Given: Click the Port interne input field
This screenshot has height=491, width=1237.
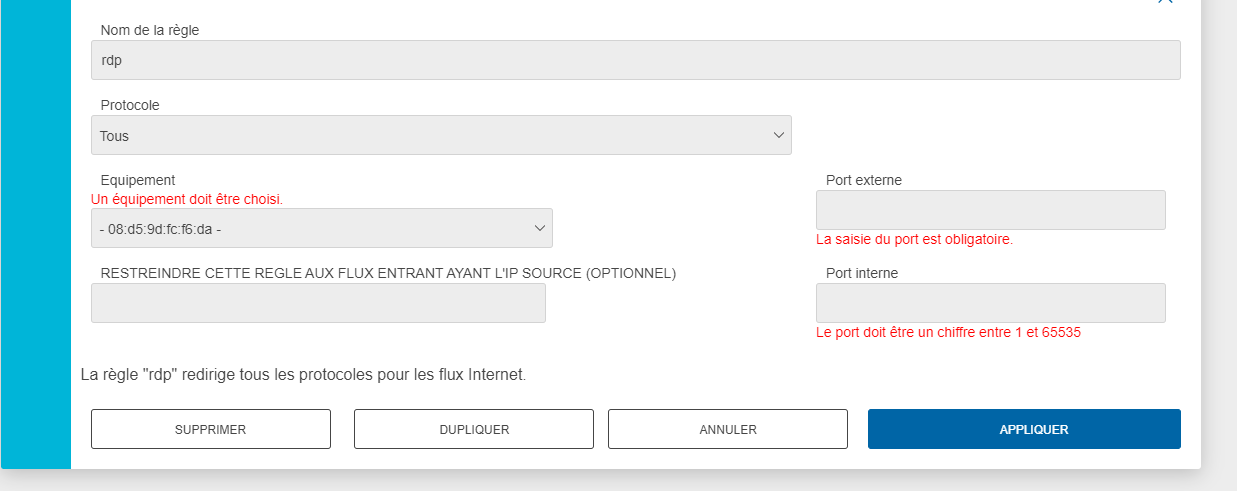Looking at the screenshot, I should pos(991,303).
